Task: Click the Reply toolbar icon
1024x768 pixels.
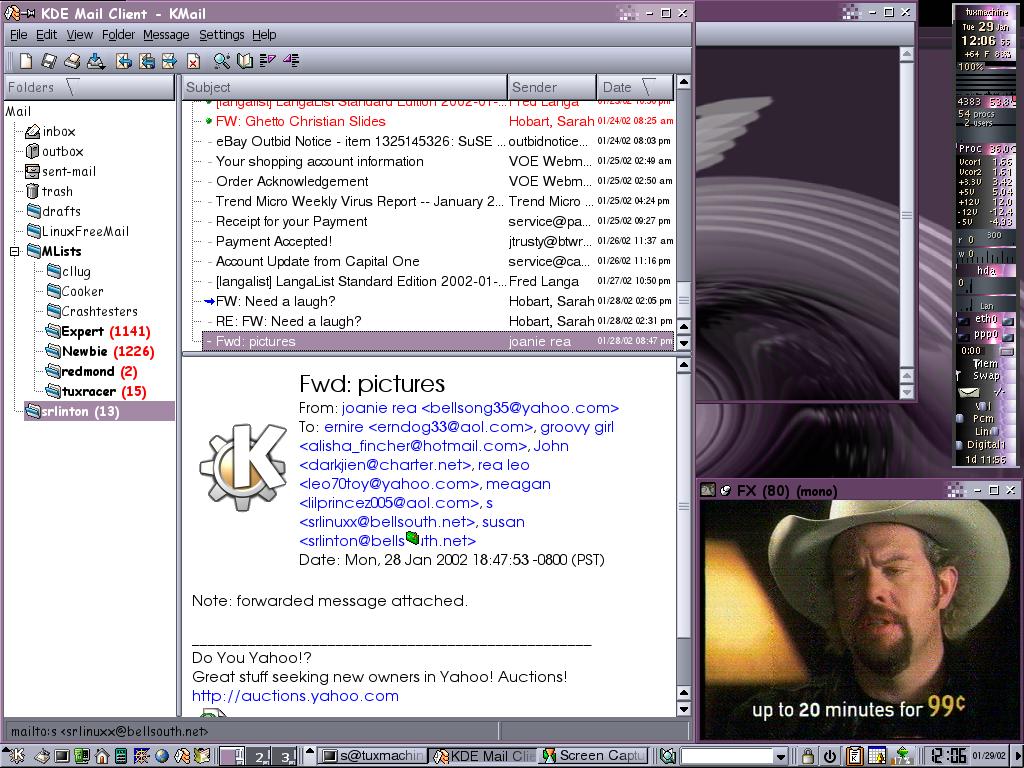Action: point(123,61)
